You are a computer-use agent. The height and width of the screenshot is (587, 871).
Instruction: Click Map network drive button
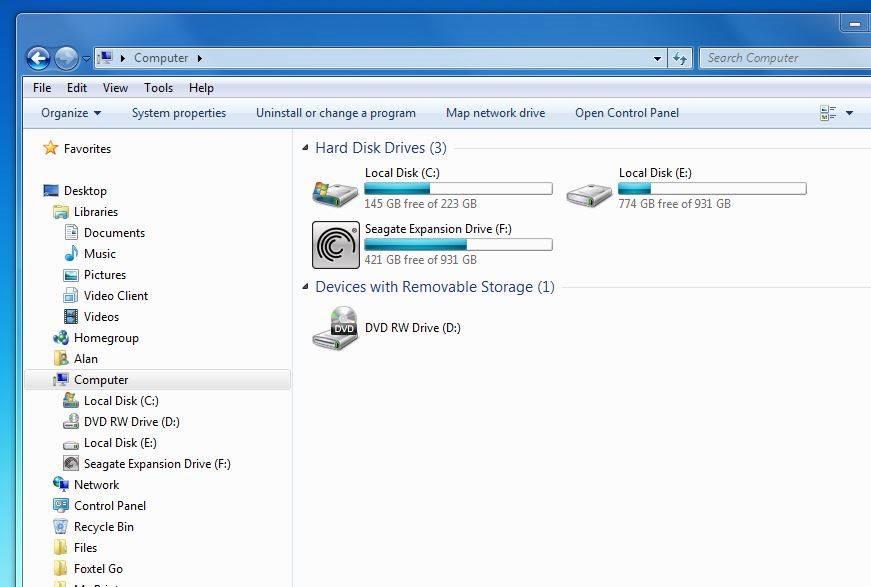pos(495,113)
